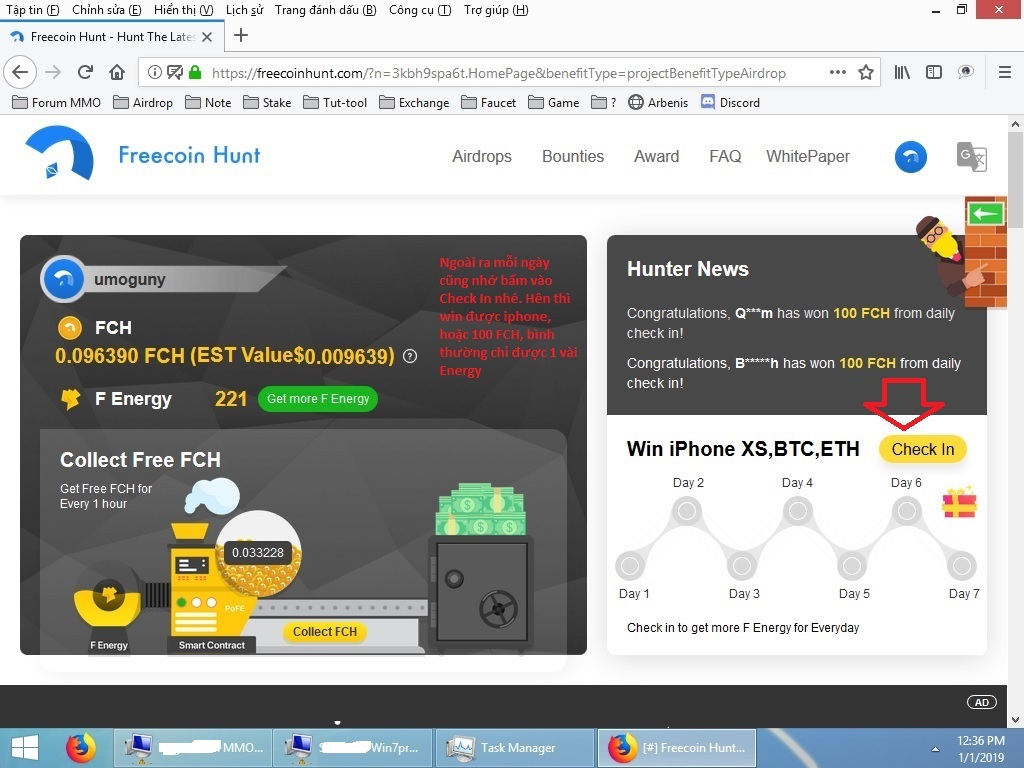The image size is (1024, 768).
Task: Open the Stake bookmark folder
Action: coord(266,103)
